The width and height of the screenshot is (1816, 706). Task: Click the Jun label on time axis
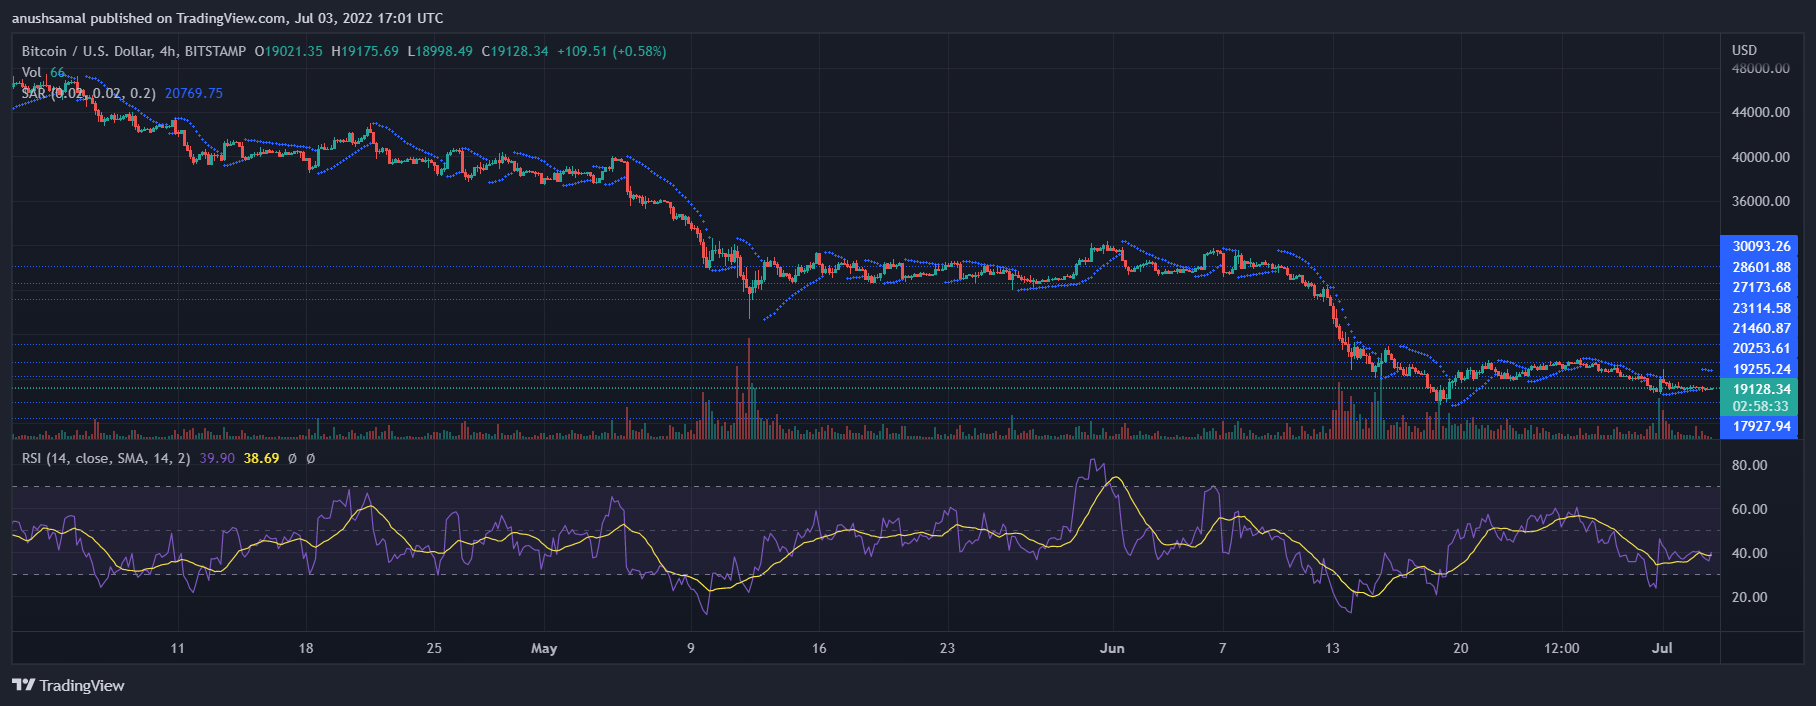(x=1112, y=648)
